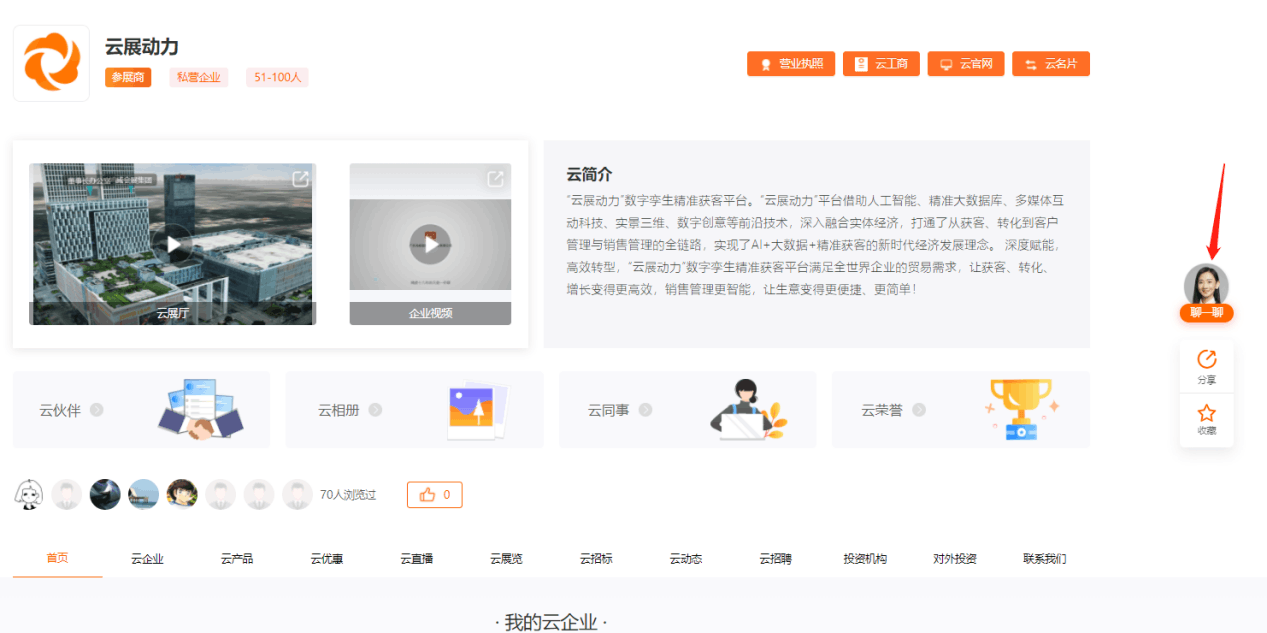The image size is (1267, 633).
Task: Go to the 云展览 tab
Action: pos(506,559)
